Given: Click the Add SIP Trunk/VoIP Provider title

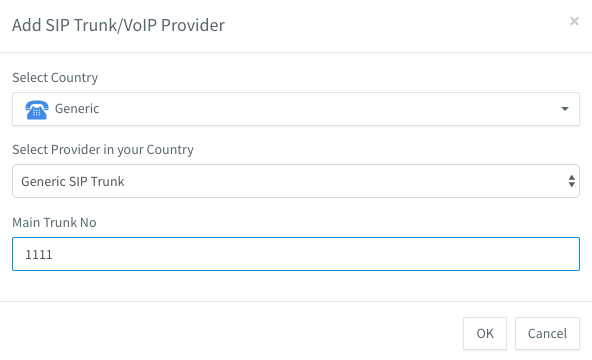Looking at the screenshot, I should click(x=118, y=25).
